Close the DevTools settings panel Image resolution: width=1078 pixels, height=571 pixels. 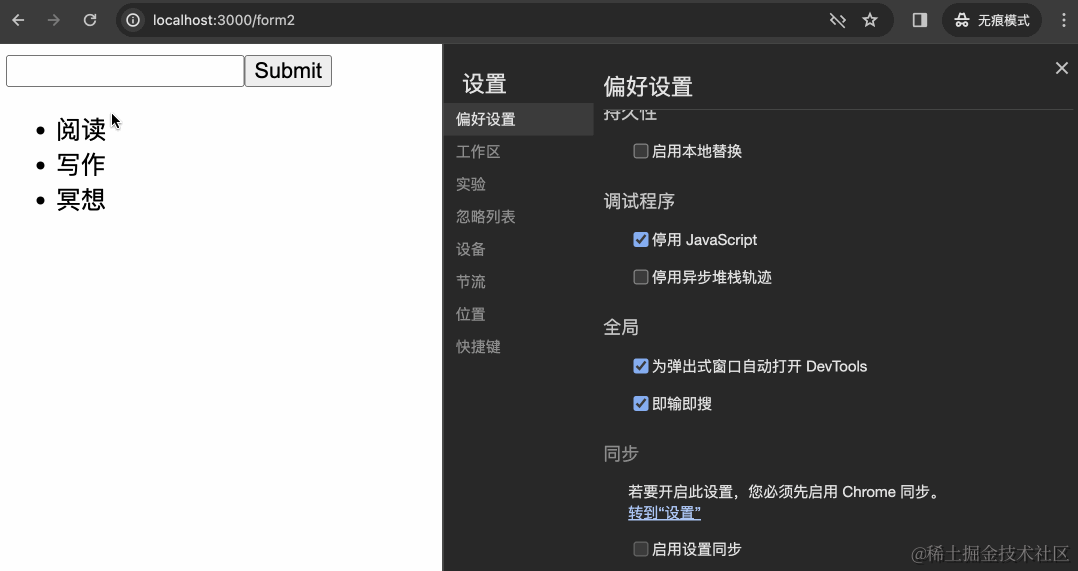pos(1061,68)
